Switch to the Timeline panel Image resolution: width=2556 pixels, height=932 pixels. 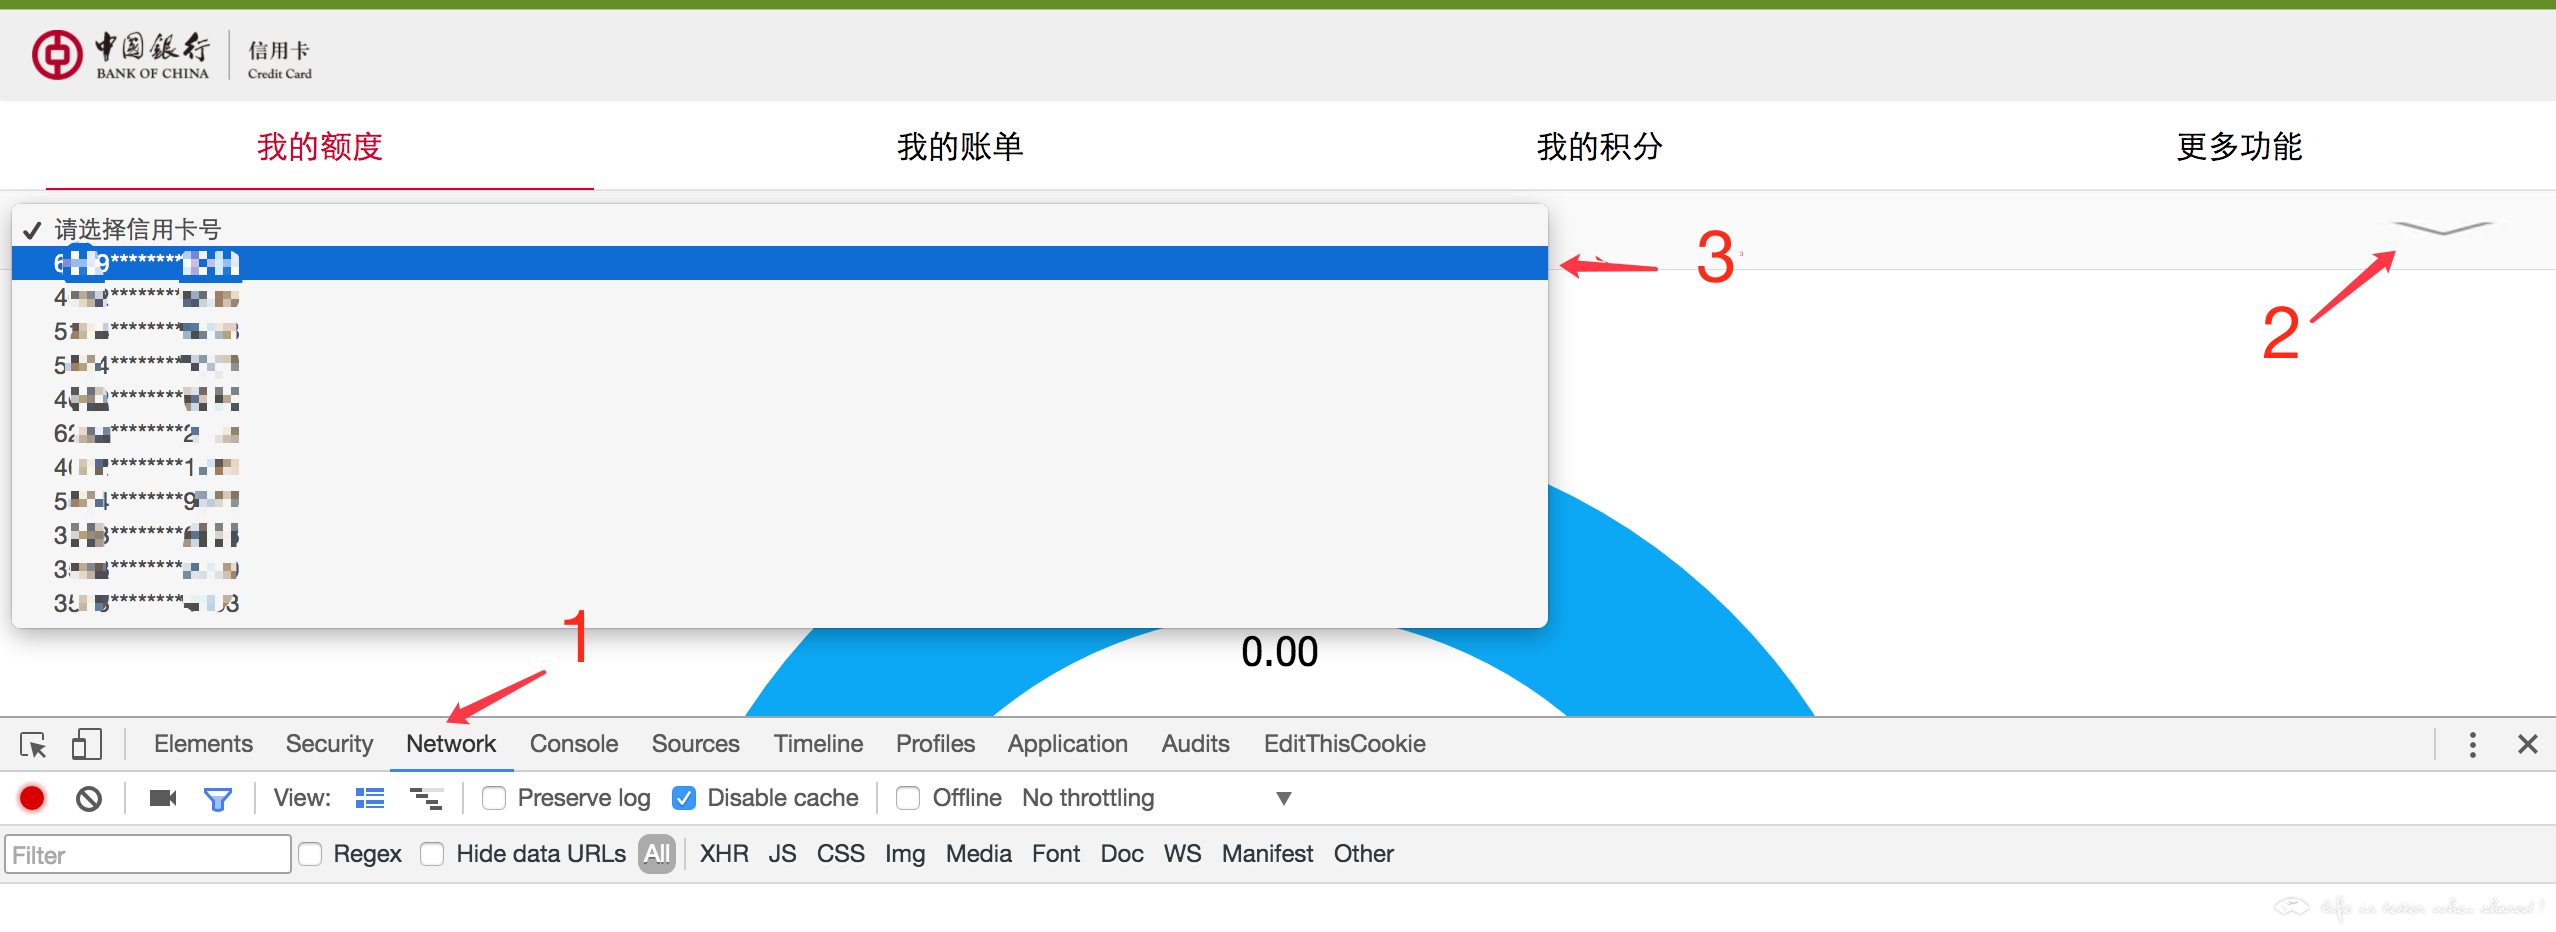click(818, 744)
